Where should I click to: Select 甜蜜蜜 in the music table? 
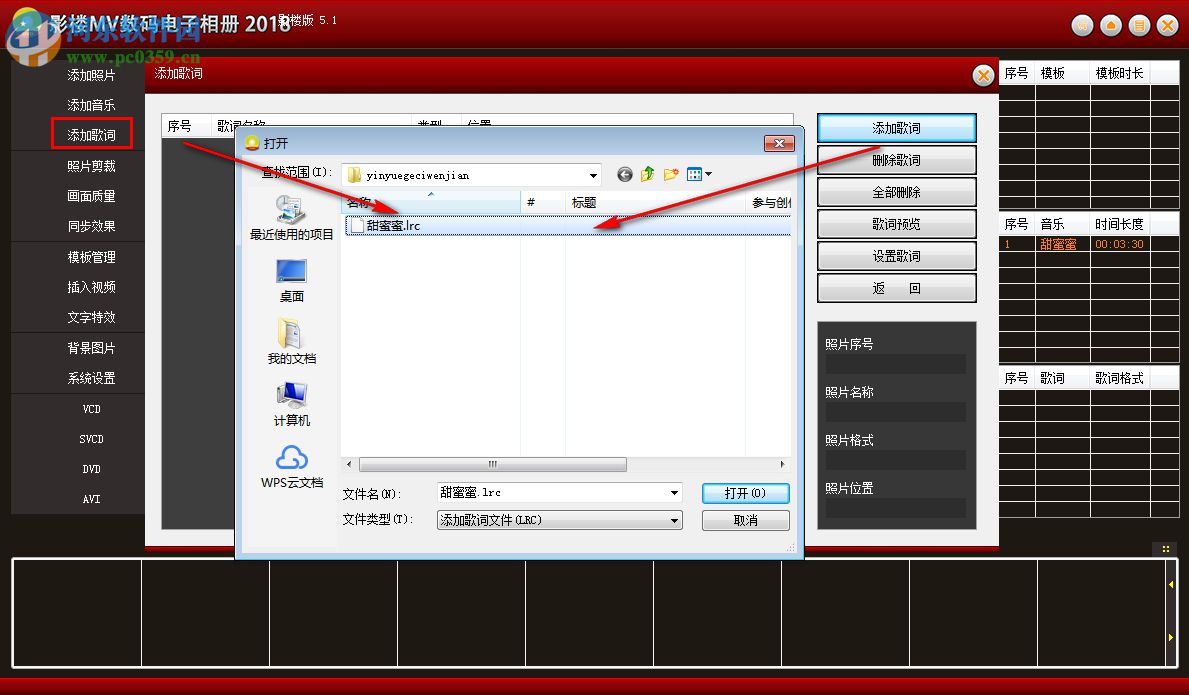(x=1059, y=244)
